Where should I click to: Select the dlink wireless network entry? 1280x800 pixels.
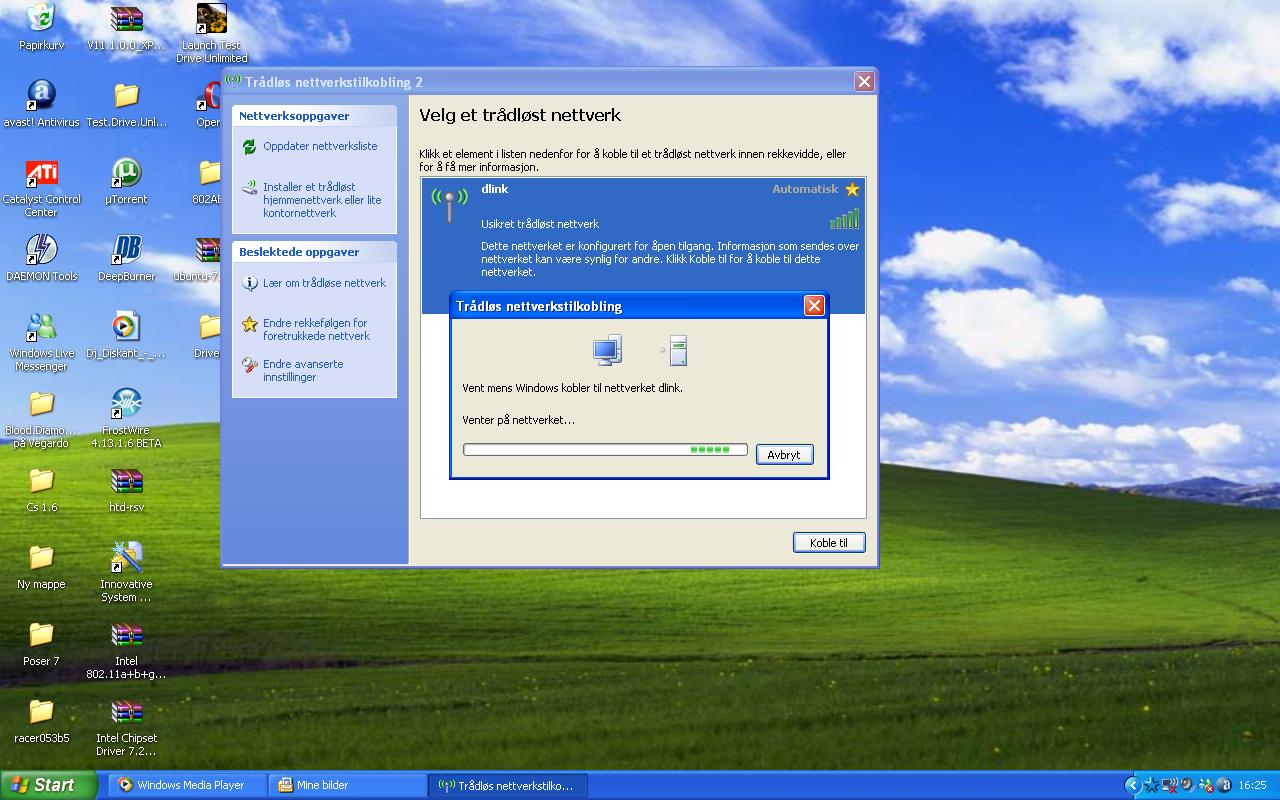(x=643, y=245)
